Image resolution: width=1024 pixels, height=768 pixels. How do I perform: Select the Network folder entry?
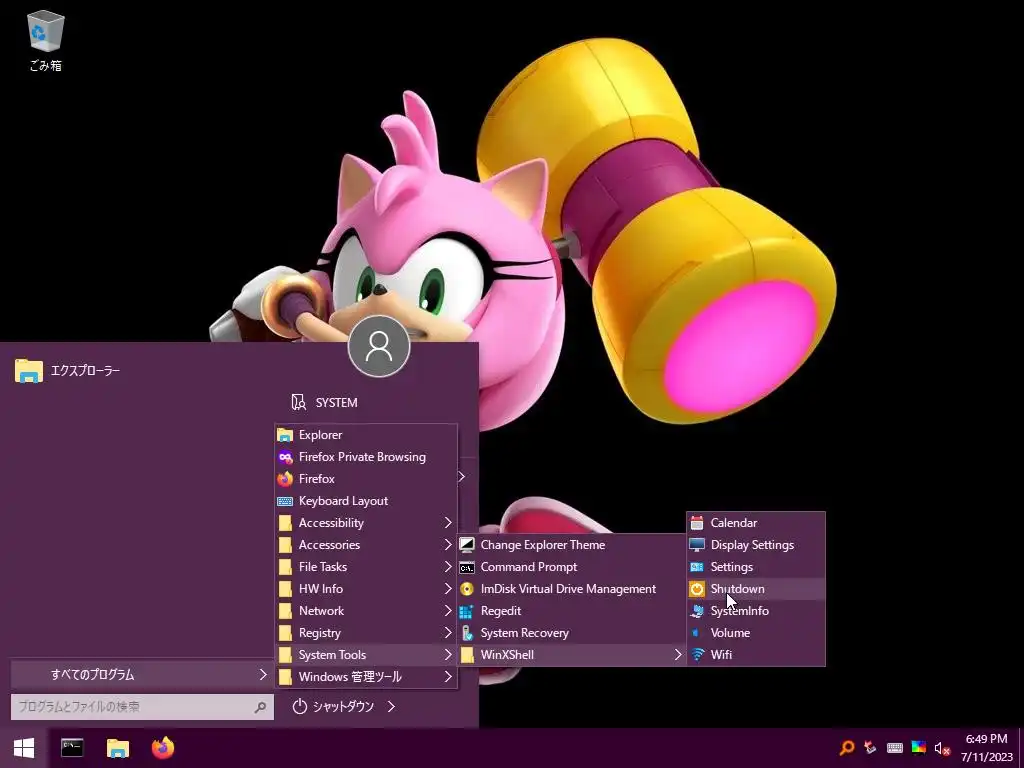tap(366, 611)
